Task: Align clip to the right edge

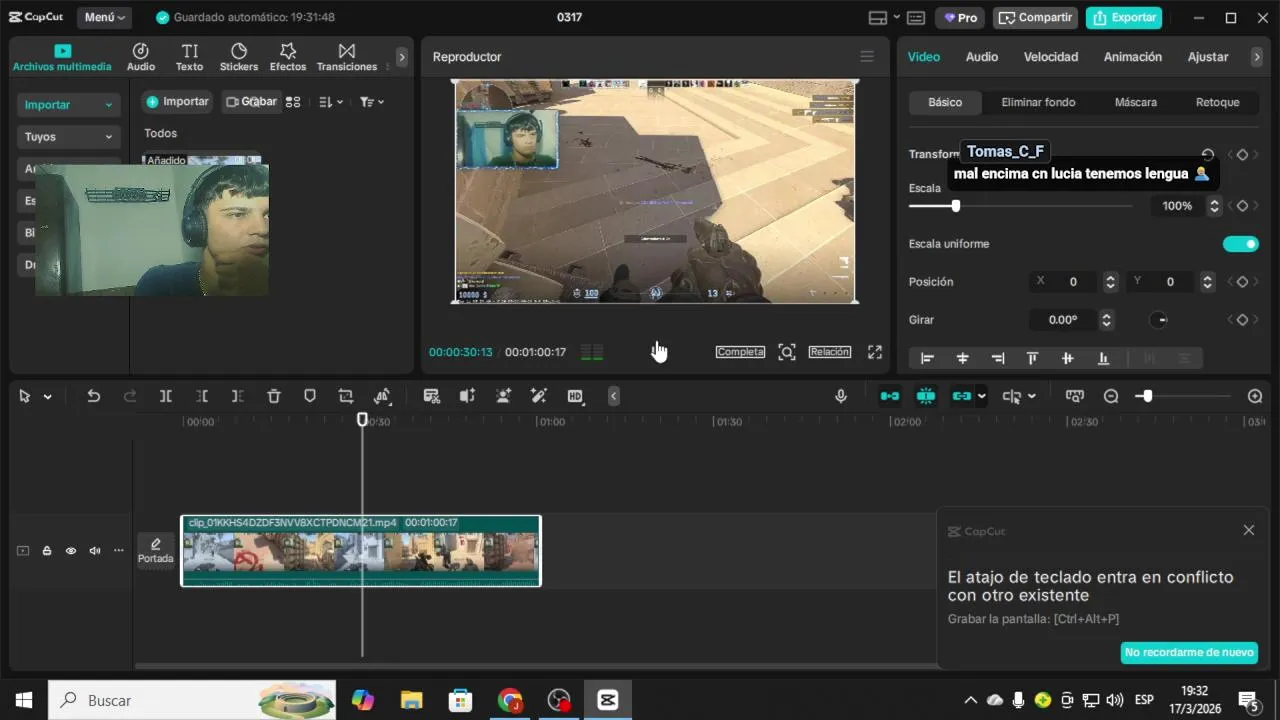Action: [998, 358]
